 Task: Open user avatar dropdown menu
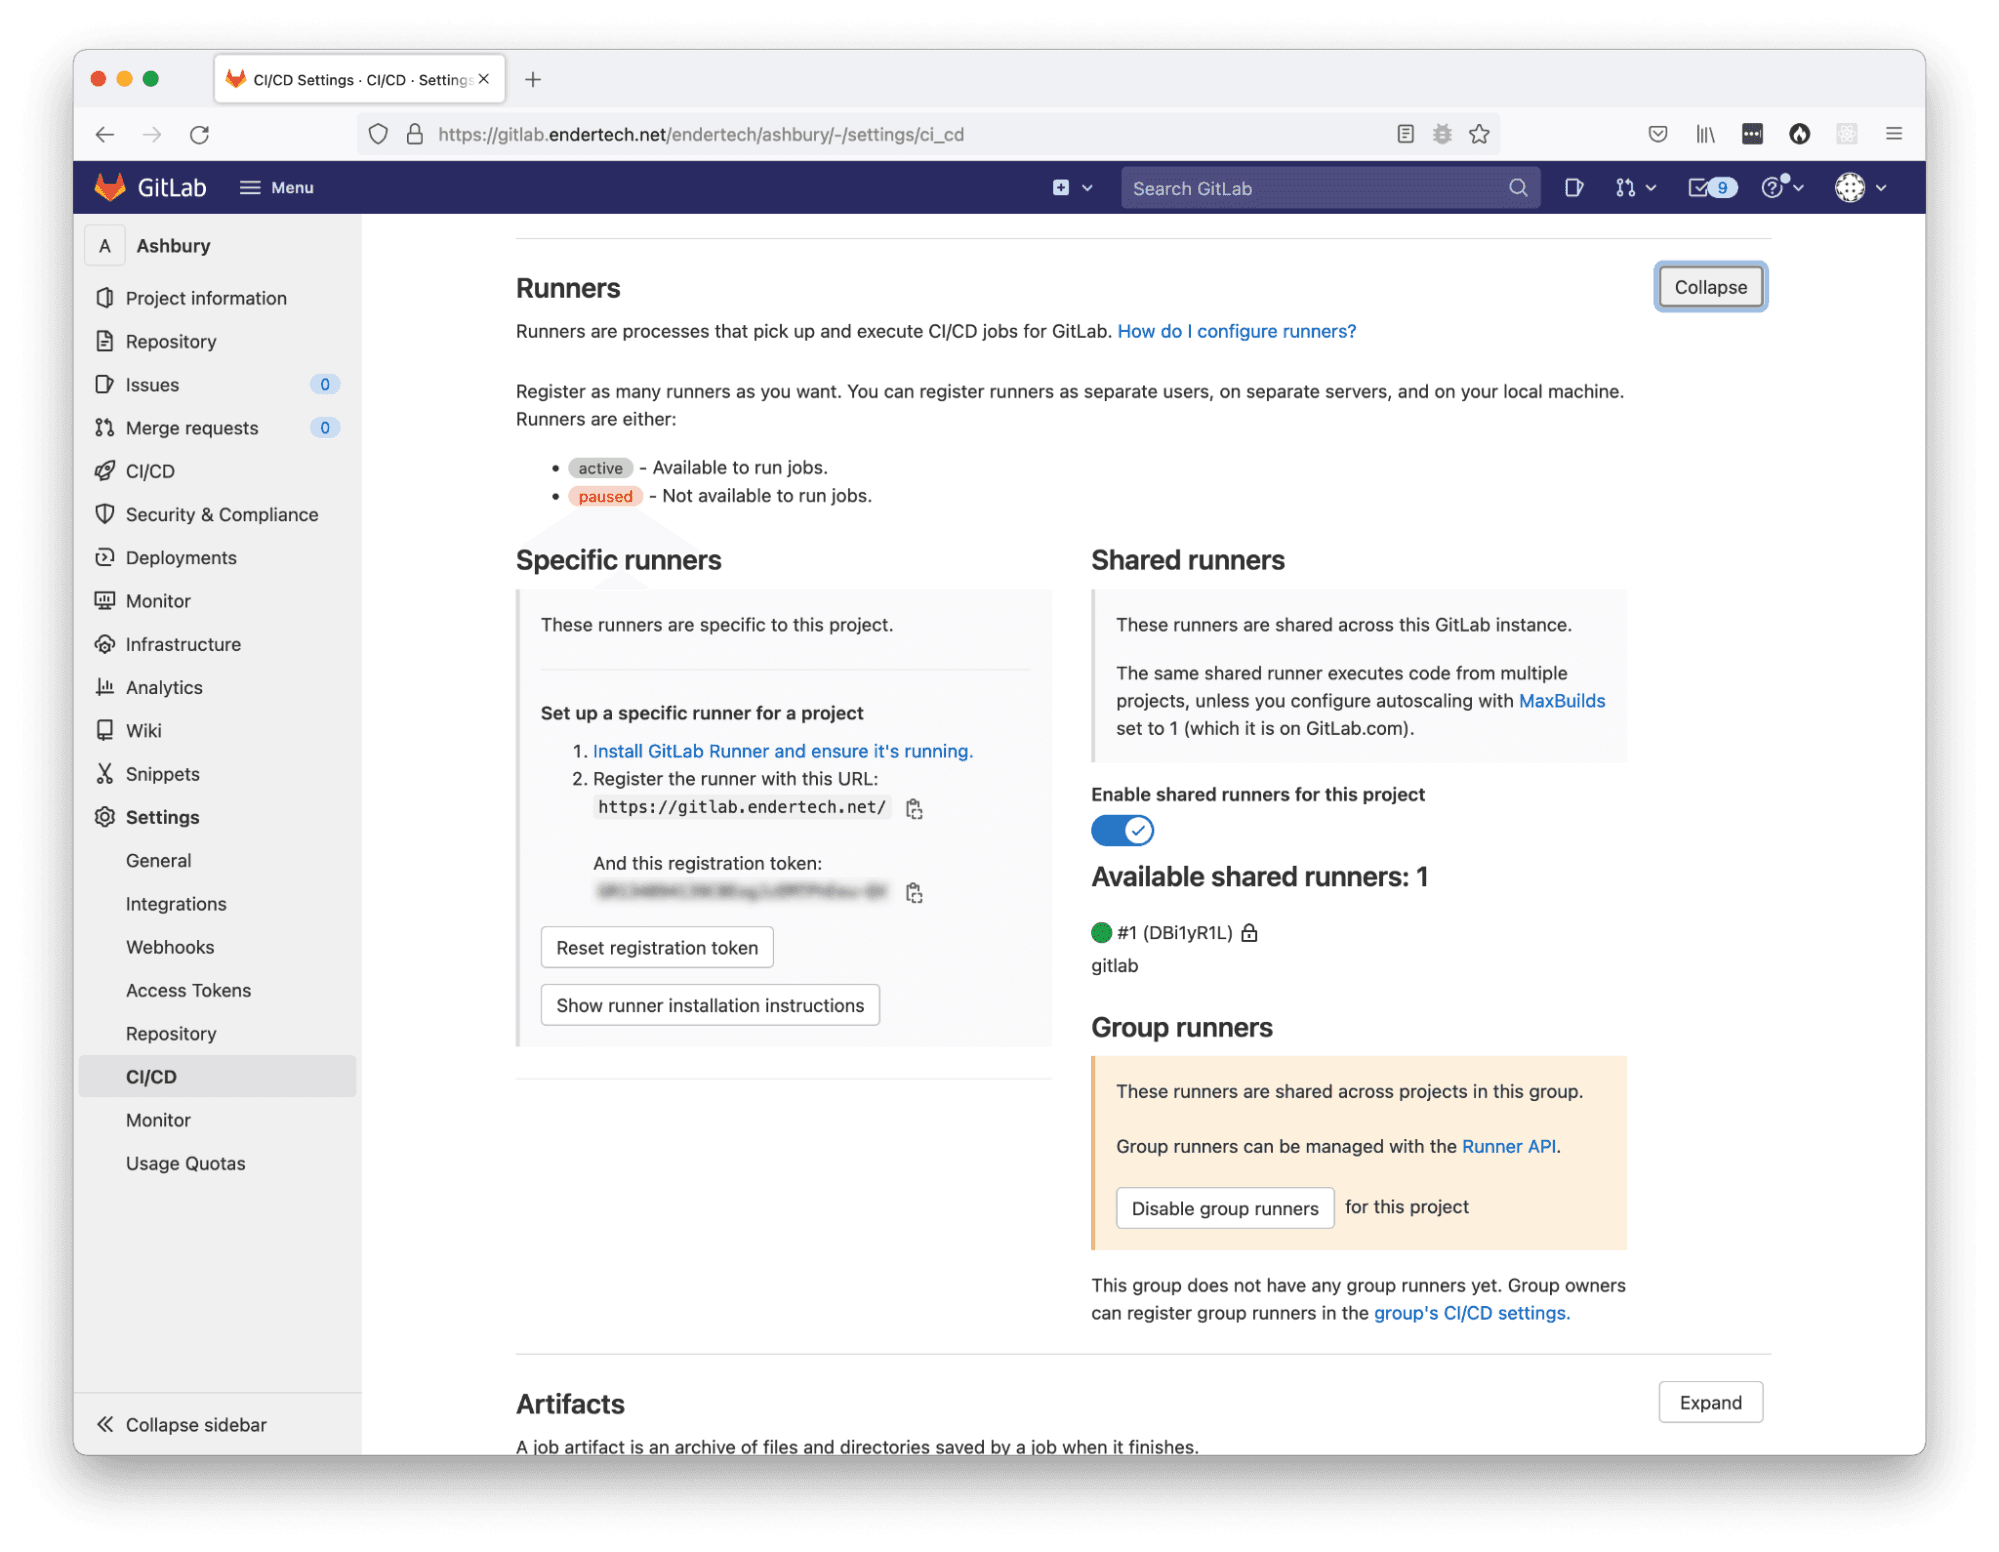point(1860,188)
